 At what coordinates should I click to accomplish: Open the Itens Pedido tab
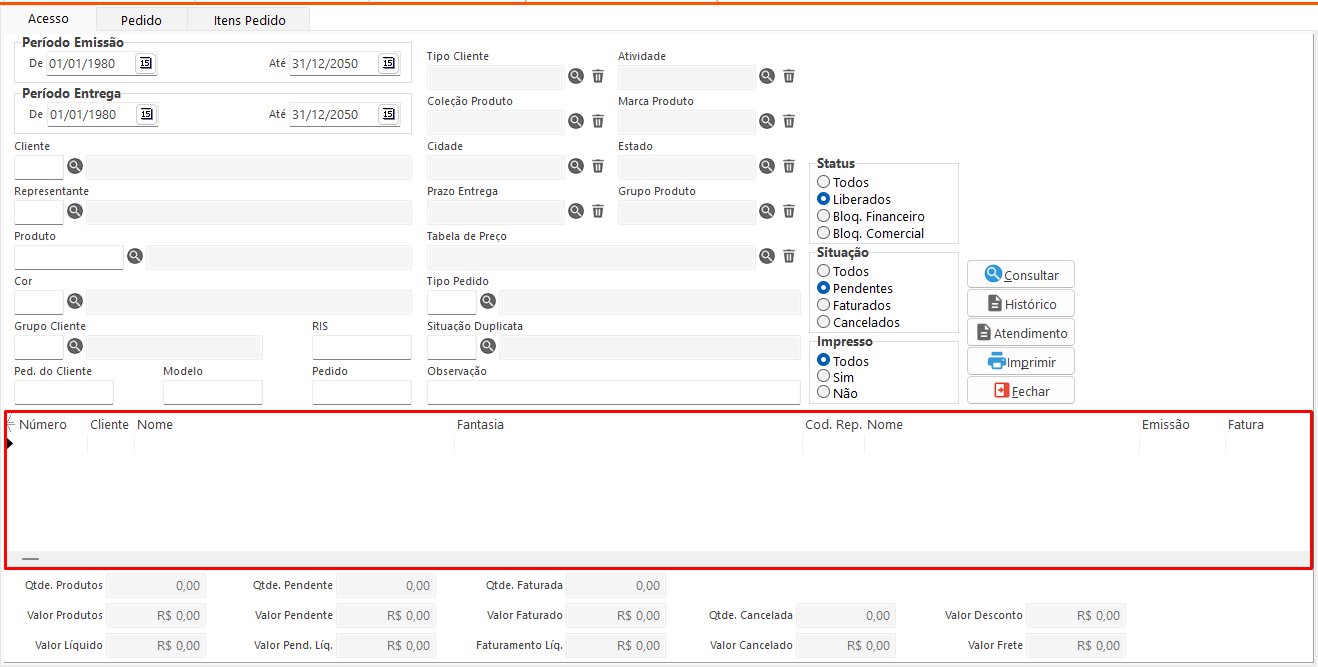click(249, 20)
